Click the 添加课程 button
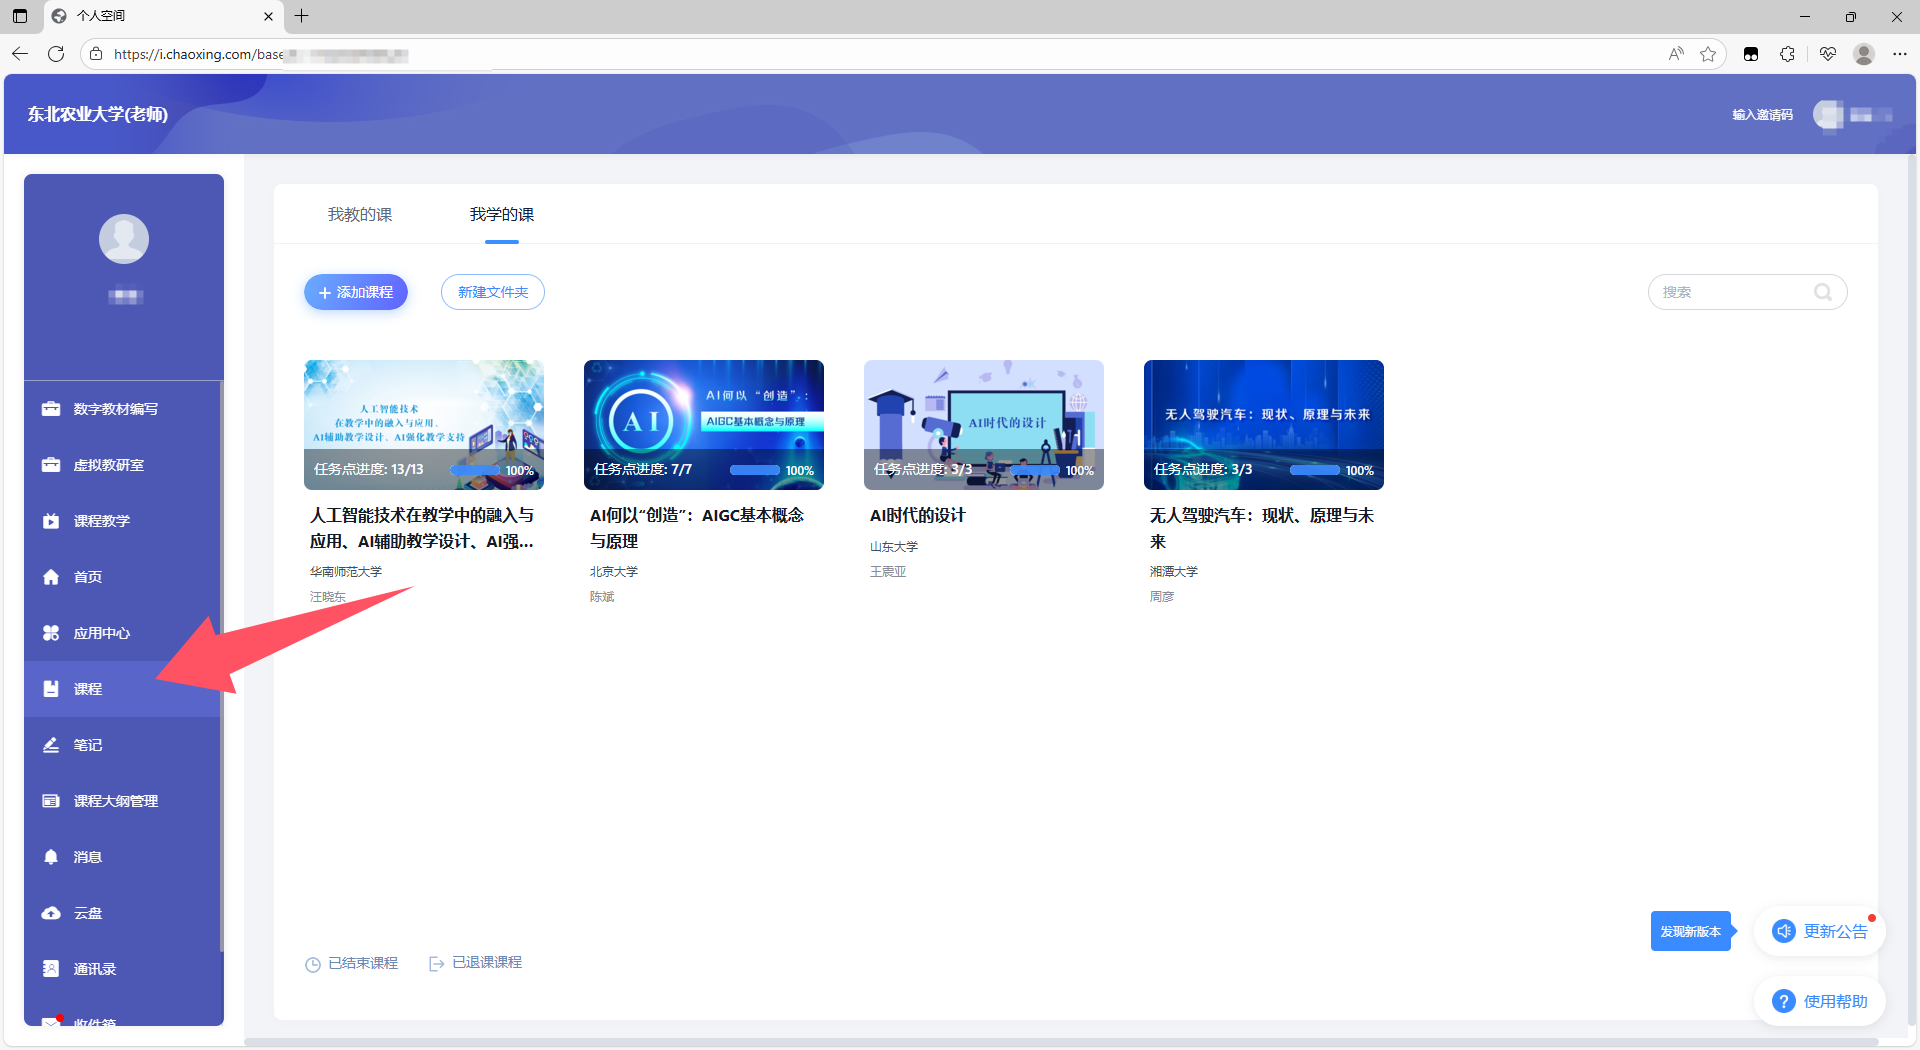This screenshot has height=1050, width=1920. click(x=356, y=292)
